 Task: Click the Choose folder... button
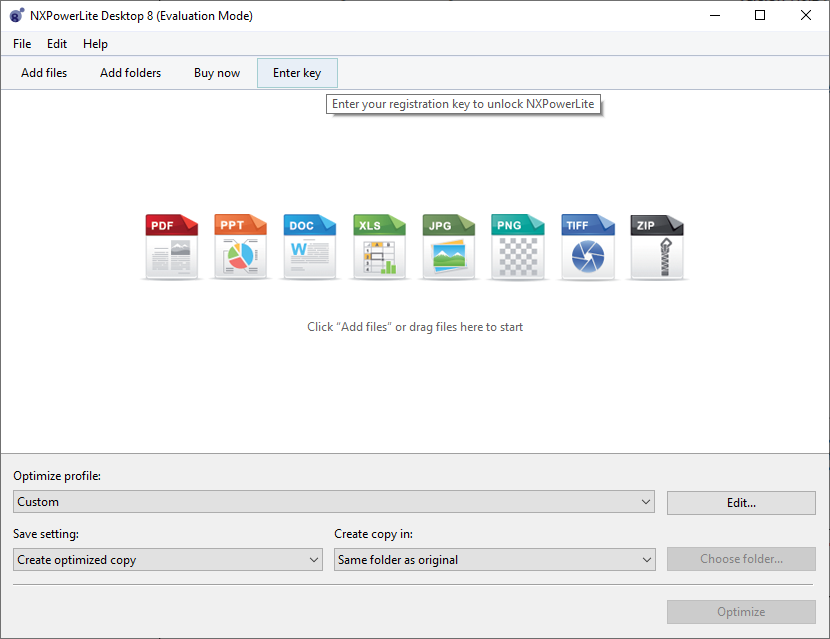(741, 559)
